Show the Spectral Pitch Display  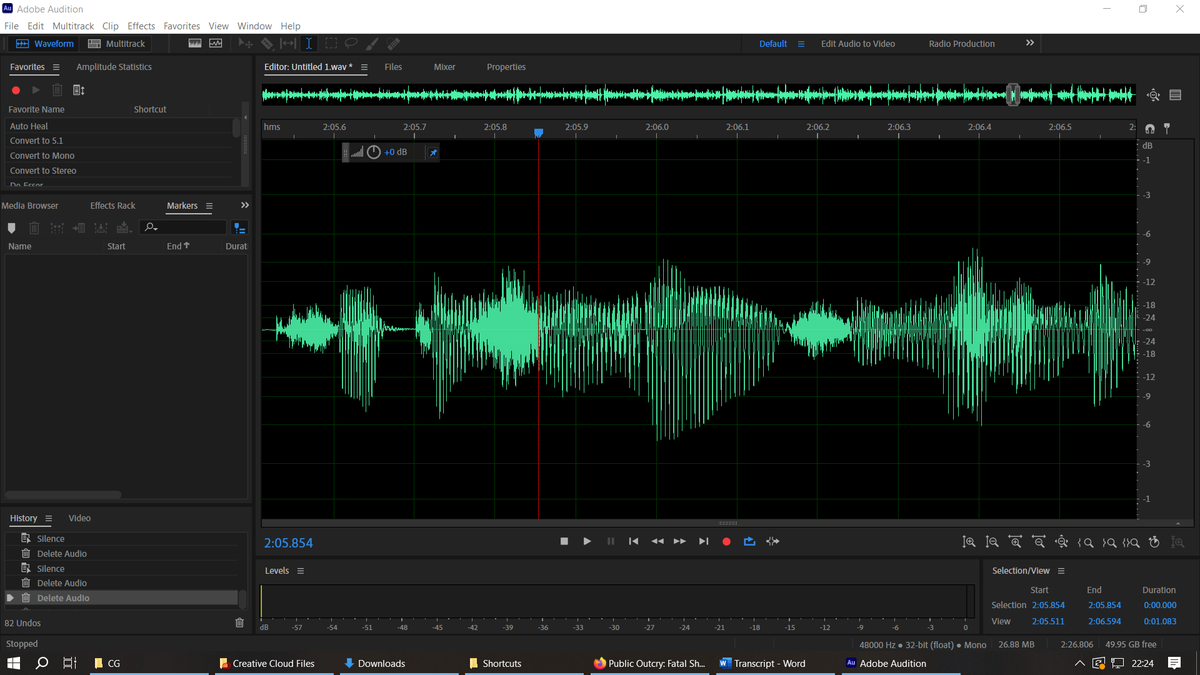click(216, 44)
